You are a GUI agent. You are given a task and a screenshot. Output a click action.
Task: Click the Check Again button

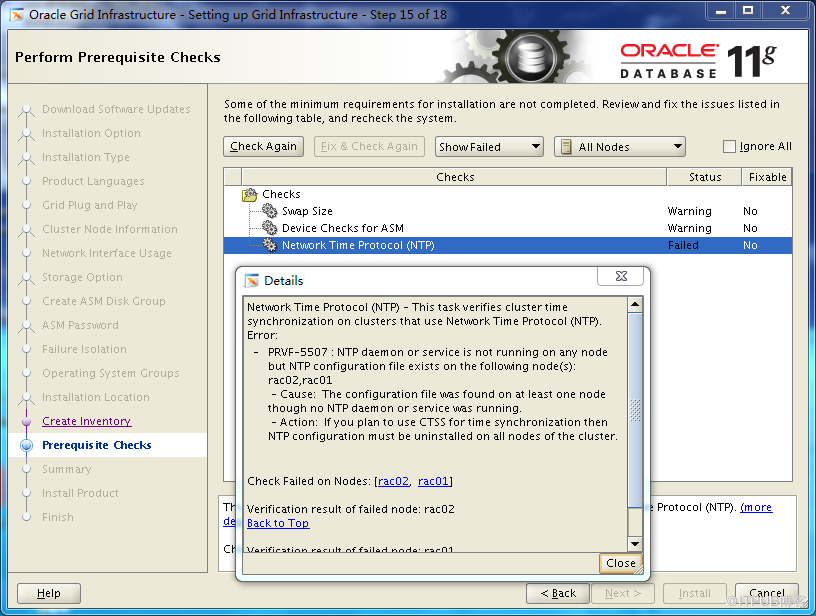[263, 147]
